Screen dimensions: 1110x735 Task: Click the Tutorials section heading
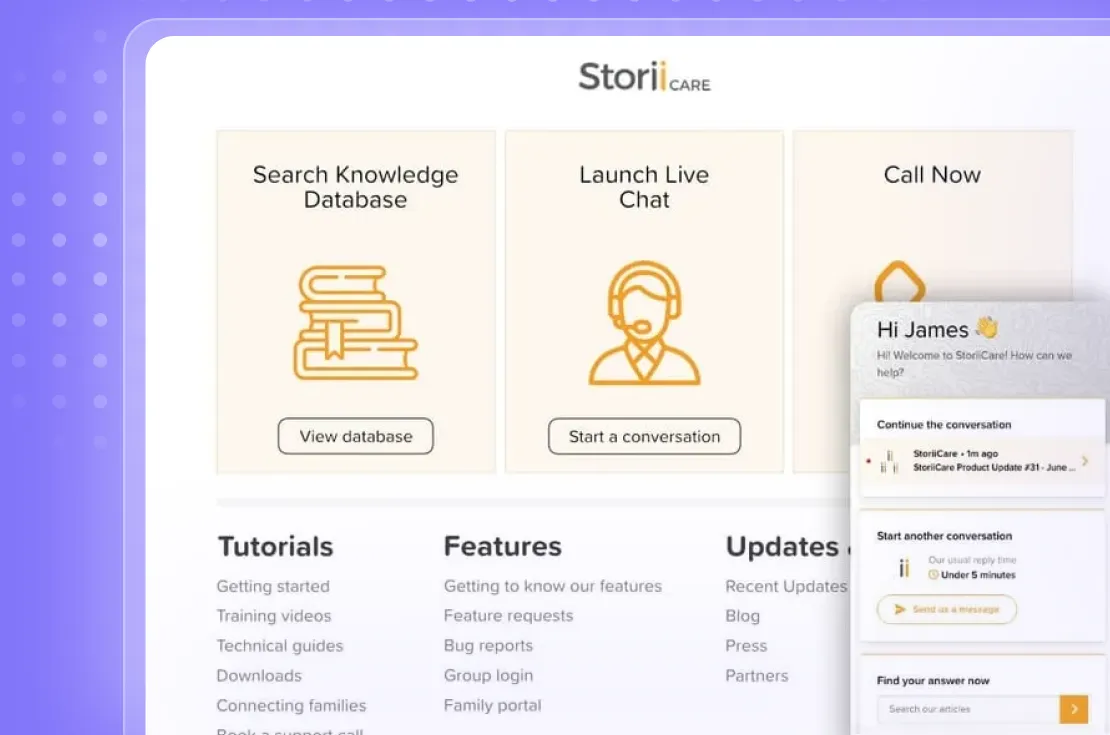pyautogui.click(x=275, y=547)
